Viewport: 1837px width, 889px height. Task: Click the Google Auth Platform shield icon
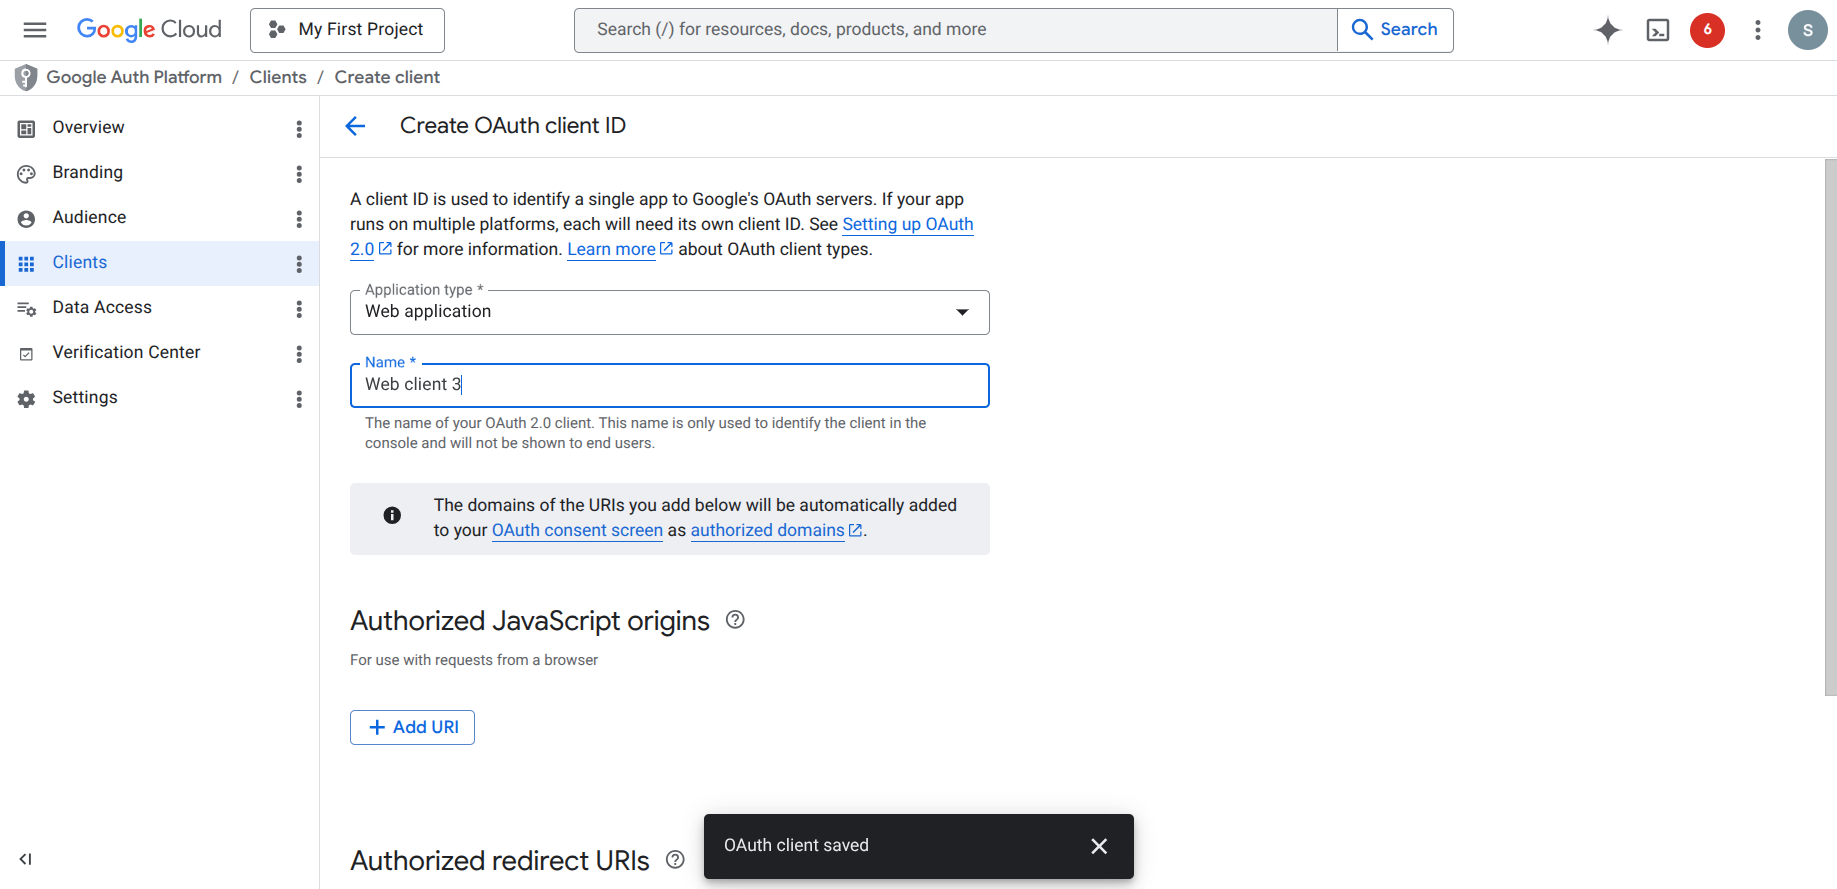click(x=26, y=78)
